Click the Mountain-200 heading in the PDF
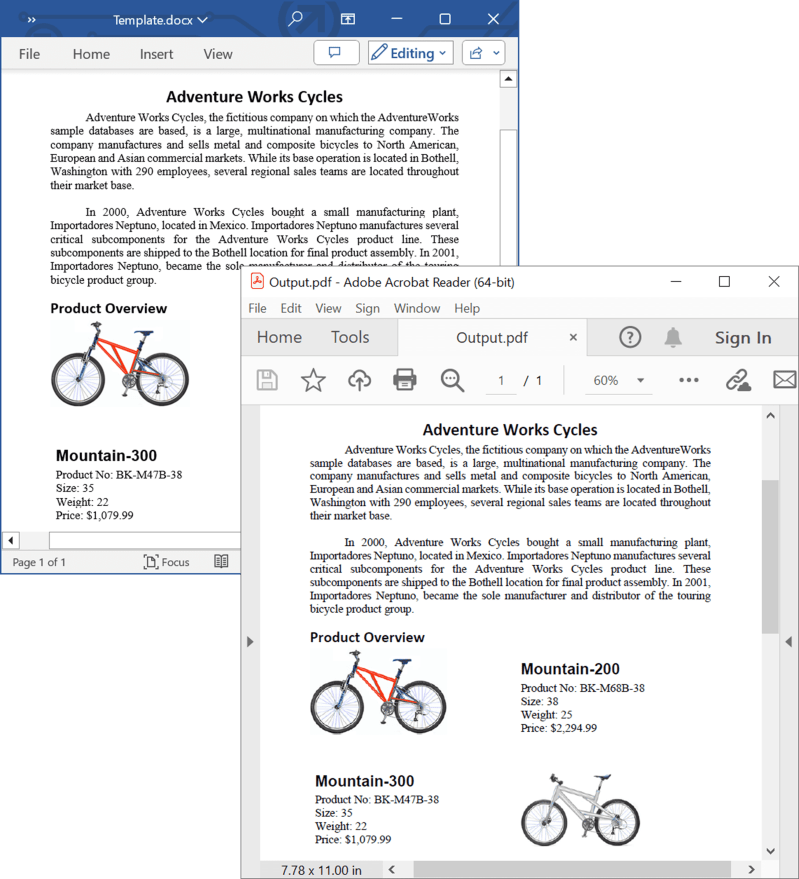 [570, 669]
